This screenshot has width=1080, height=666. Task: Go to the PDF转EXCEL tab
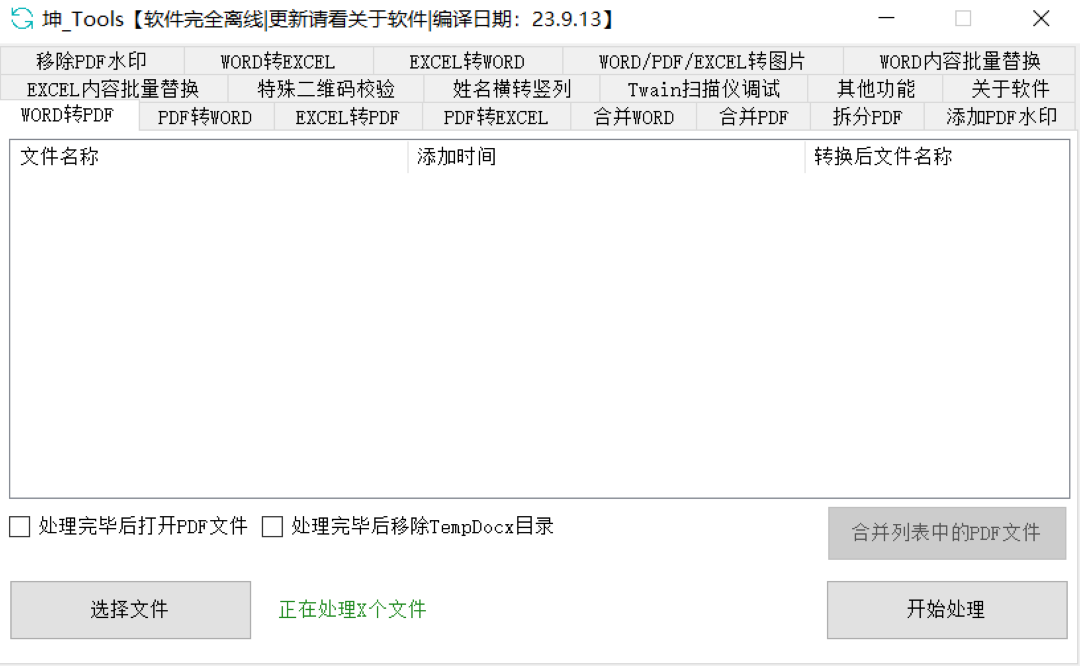pyautogui.click(x=496, y=117)
